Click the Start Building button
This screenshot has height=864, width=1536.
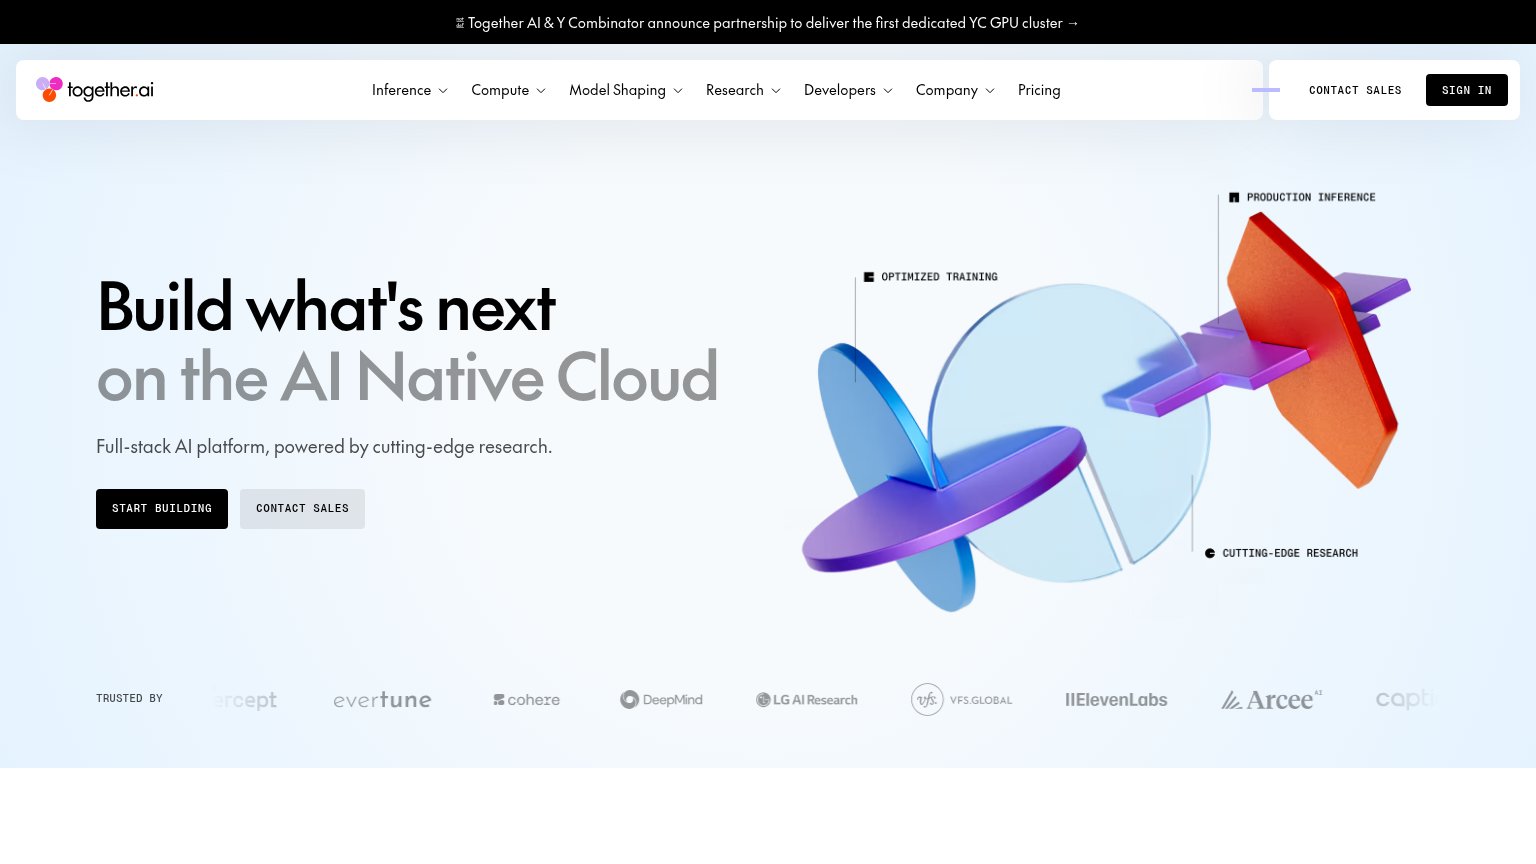162,509
